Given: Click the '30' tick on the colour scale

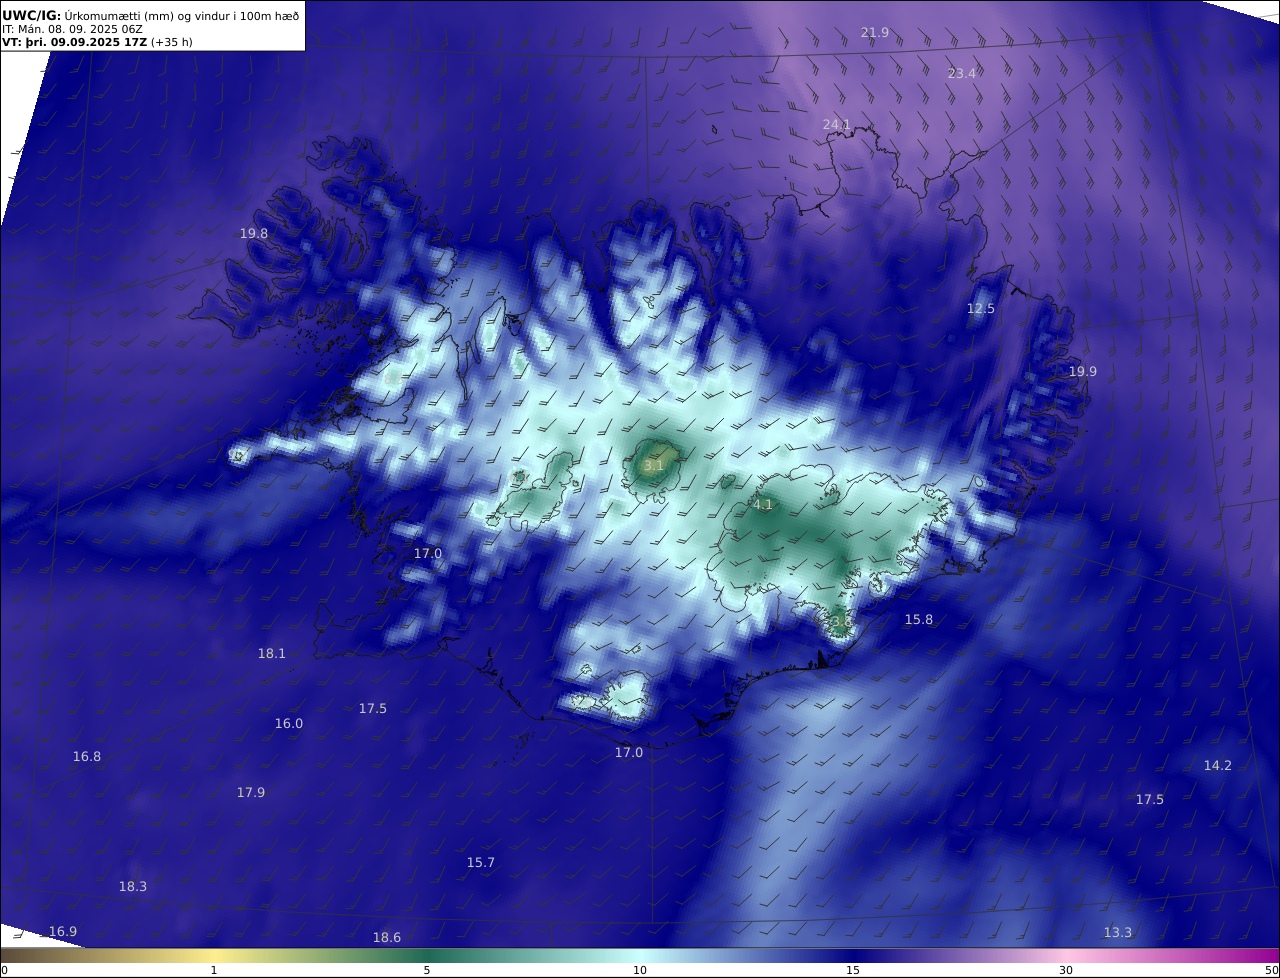Looking at the screenshot, I should coord(1066,970).
